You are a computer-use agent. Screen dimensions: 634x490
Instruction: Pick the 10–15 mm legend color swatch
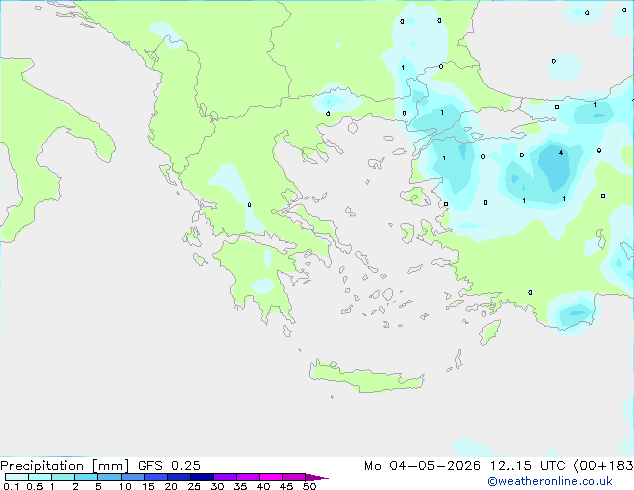133,477
